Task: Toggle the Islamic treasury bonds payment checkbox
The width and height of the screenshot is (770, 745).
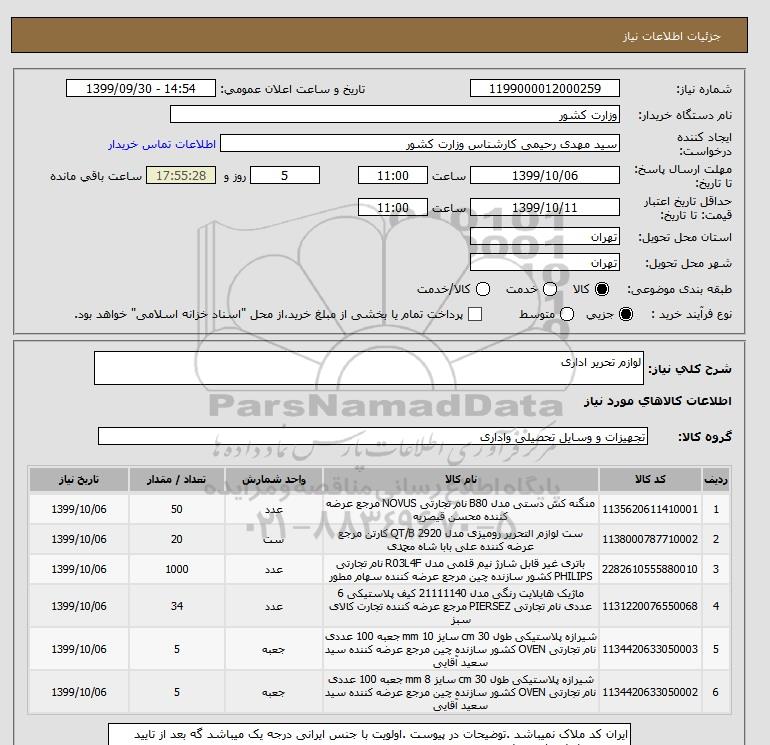Action: point(475,314)
